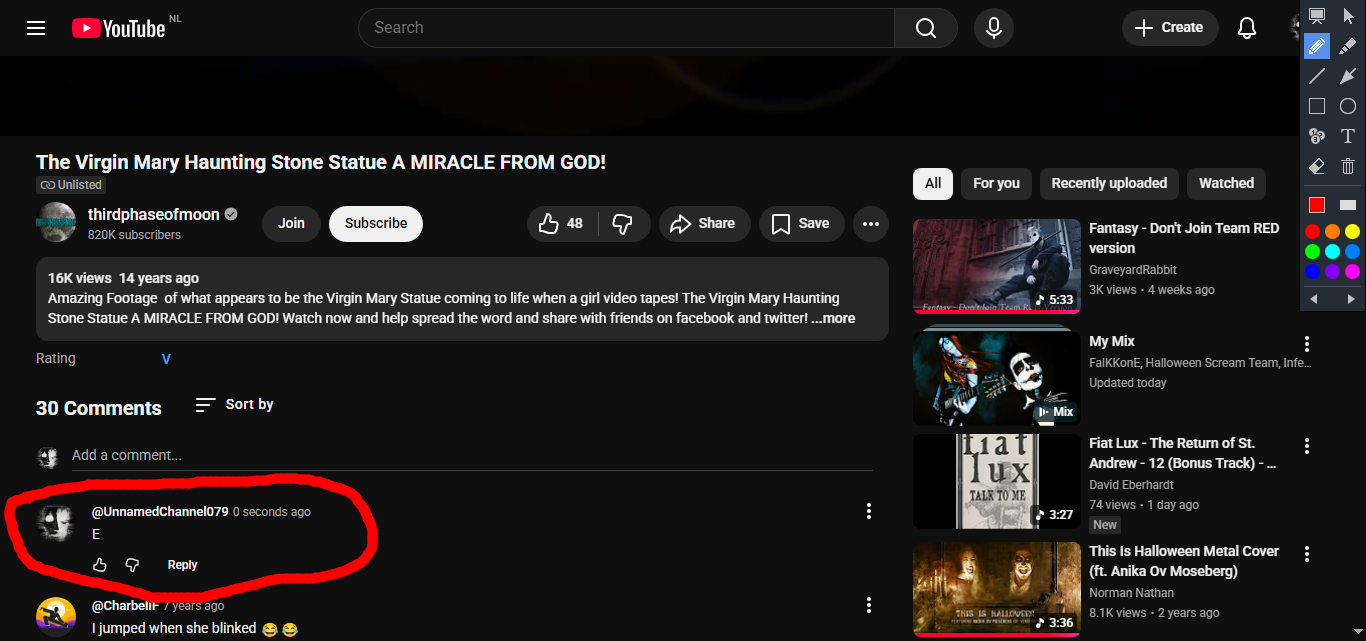Open more actions menu beside Save
Viewport: 1366px width, 641px height.
pos(870,224)
